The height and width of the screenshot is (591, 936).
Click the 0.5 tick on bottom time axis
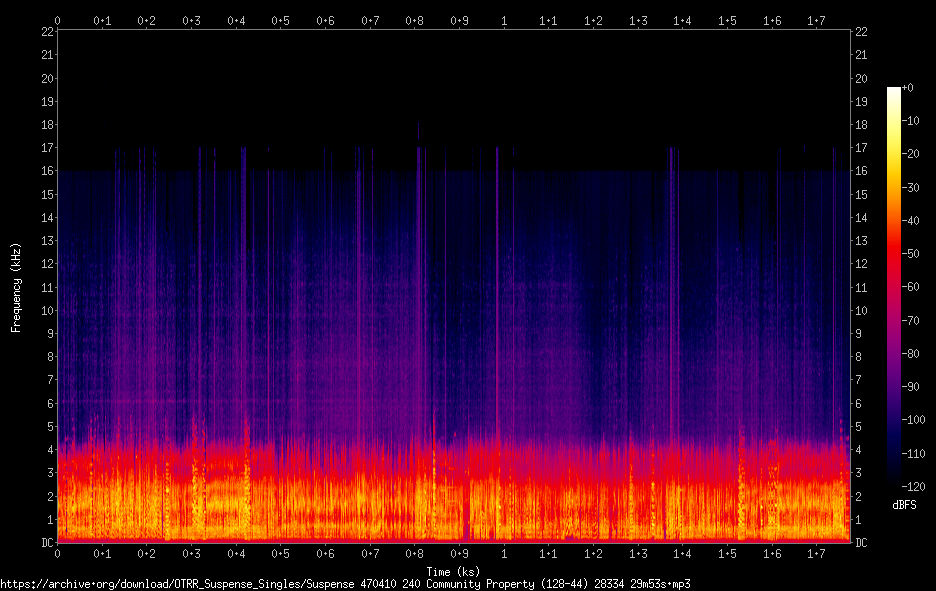click(281, 554)
